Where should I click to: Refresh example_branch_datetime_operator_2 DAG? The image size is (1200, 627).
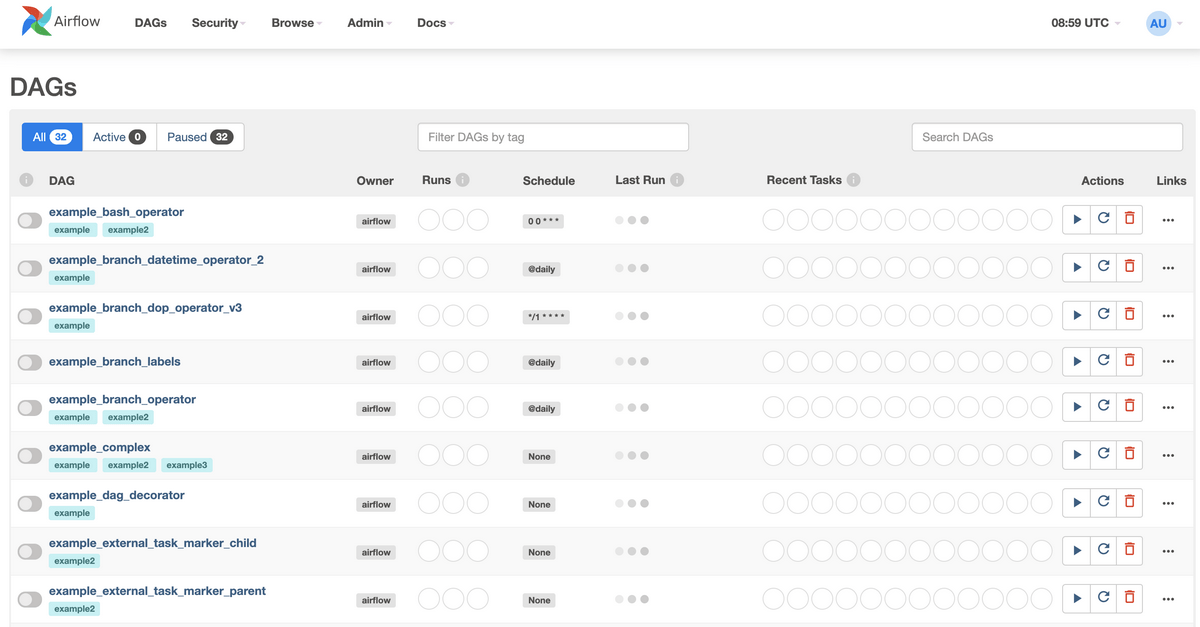click(x=1103, y=267)
